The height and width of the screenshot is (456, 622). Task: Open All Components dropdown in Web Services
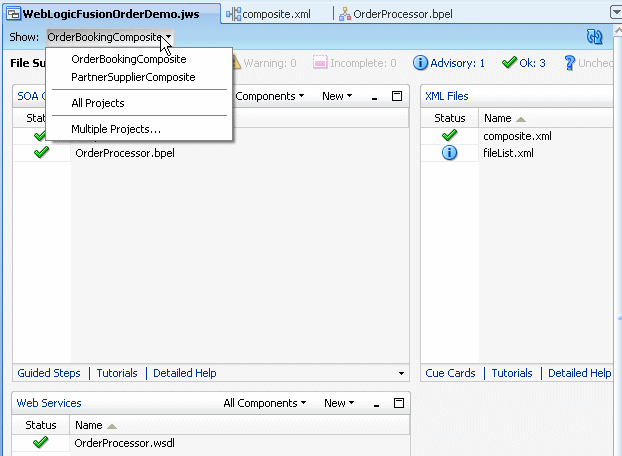coord(265,403)
